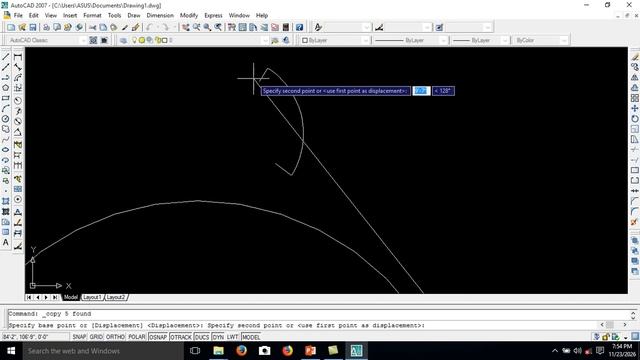This screenshot has height=360, width=640.
Task: Open the Modify menu
Action: point(189,15)
